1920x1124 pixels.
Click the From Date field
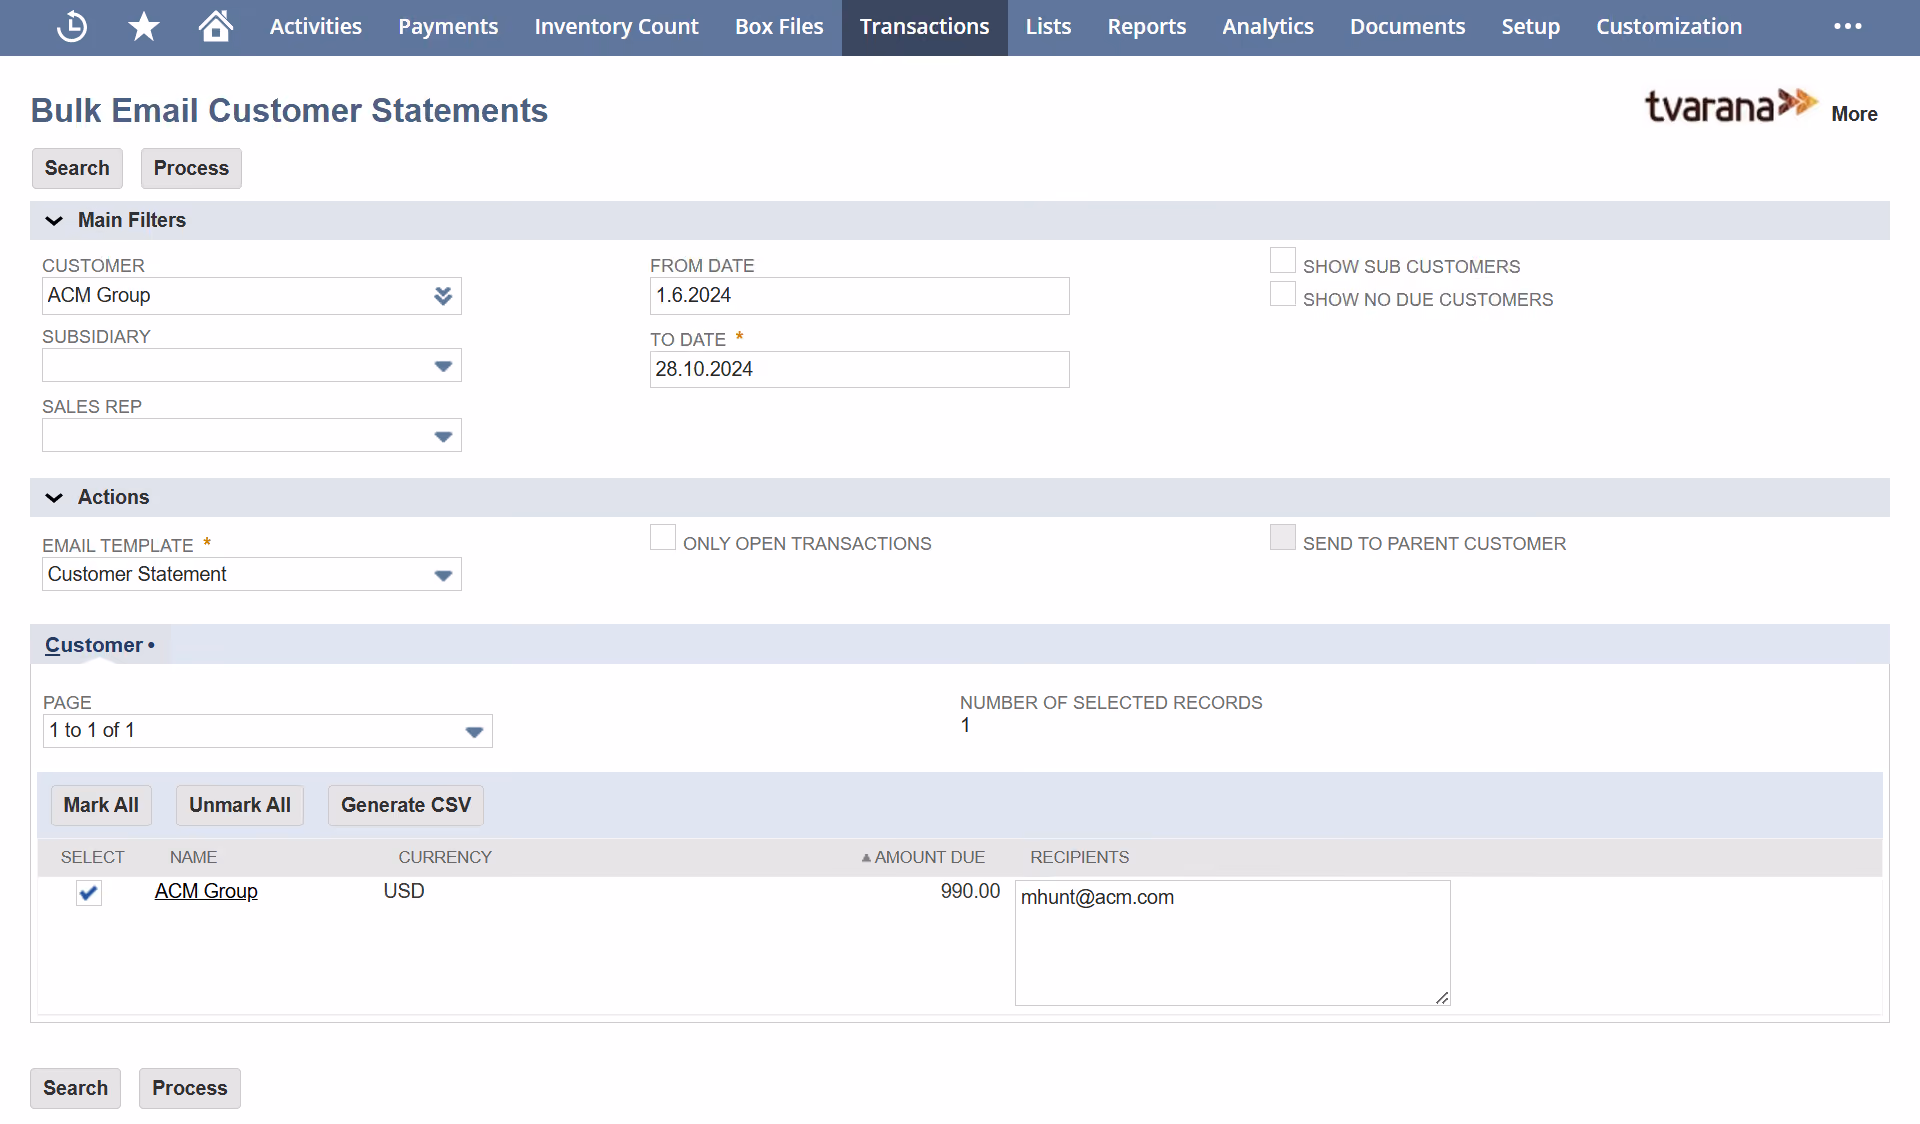click(x=860, y=296)
